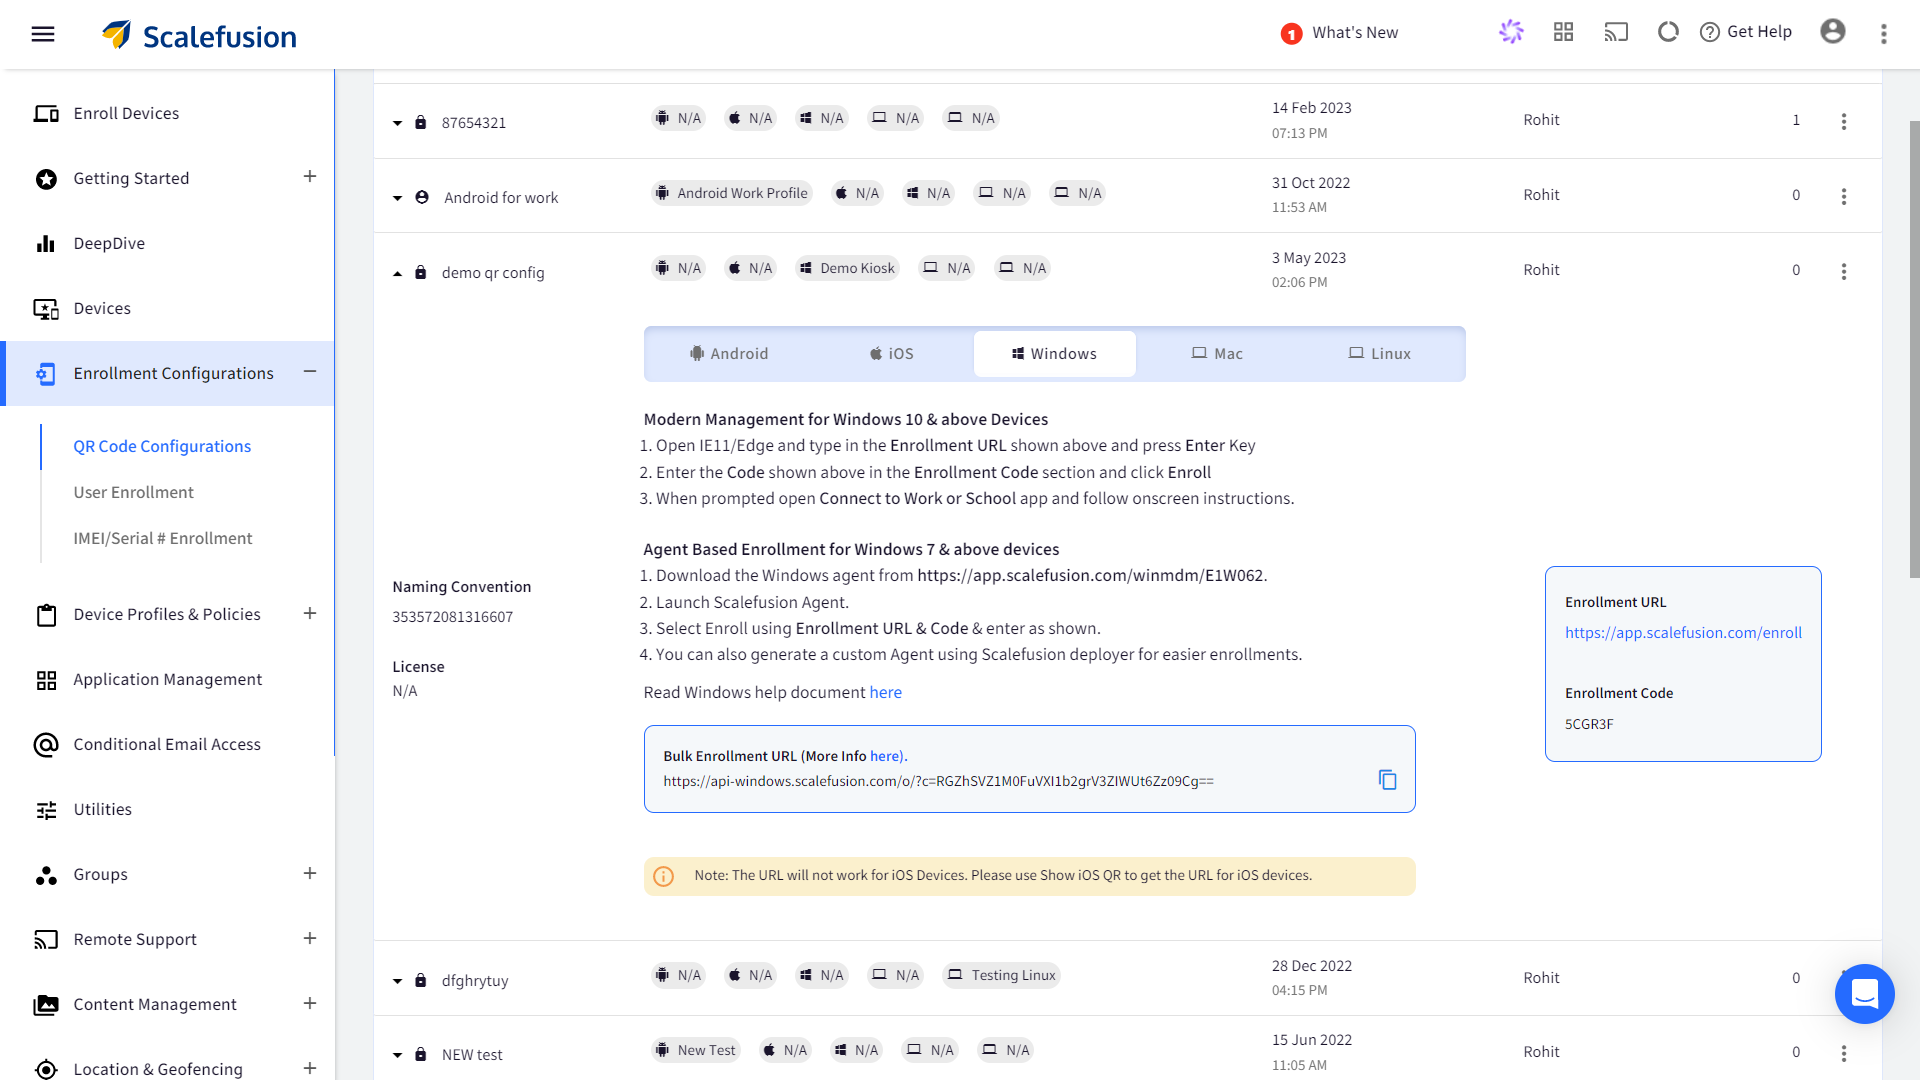Screen dimensions: 1920x1080
Task: Click the user icon beside Android for work
Action: (422, 197)
